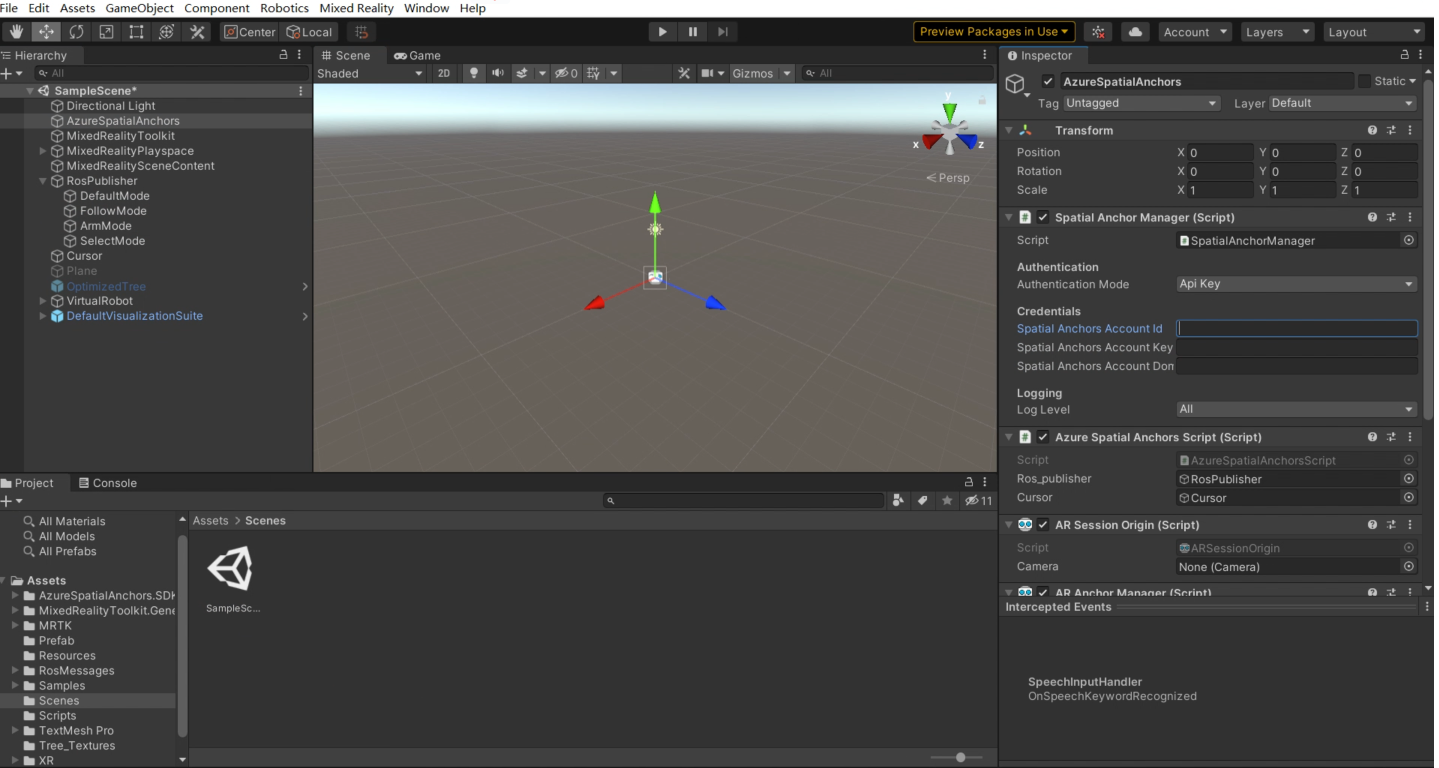Select the Rect tool
This screenshot has height=768, width=1439.
coord(136,32)
